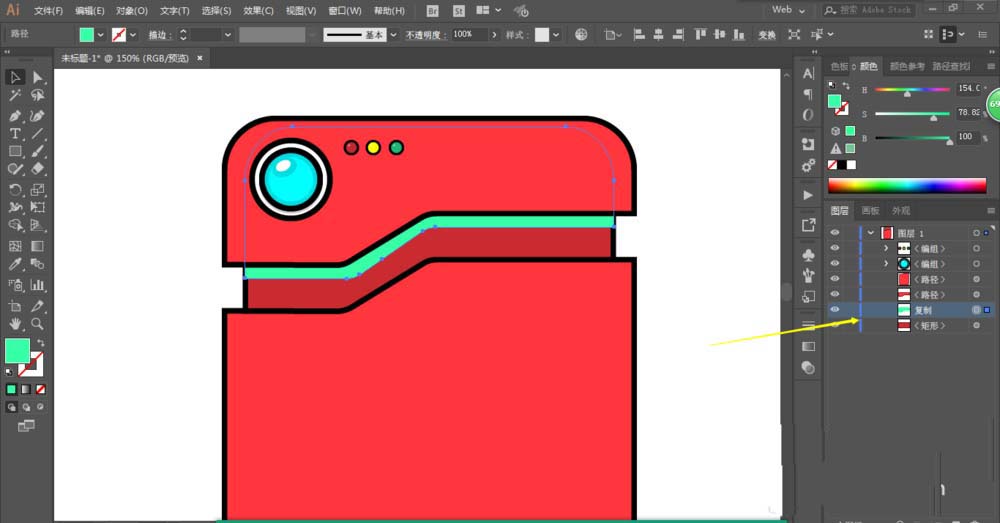
Task: Open the 文件(F) menu
Action: pos(48,11)
